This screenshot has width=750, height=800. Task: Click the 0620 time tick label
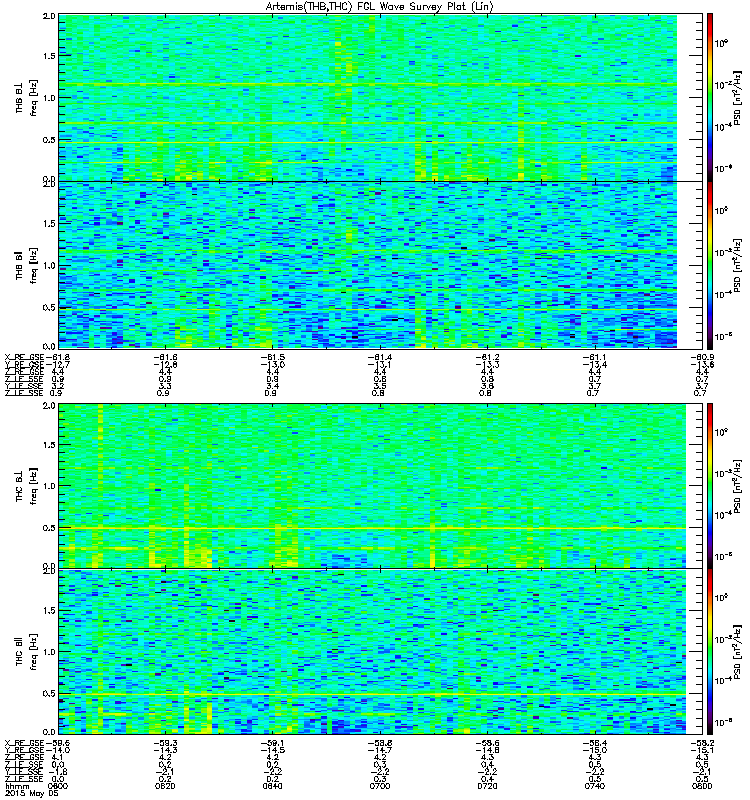(165, 786)
